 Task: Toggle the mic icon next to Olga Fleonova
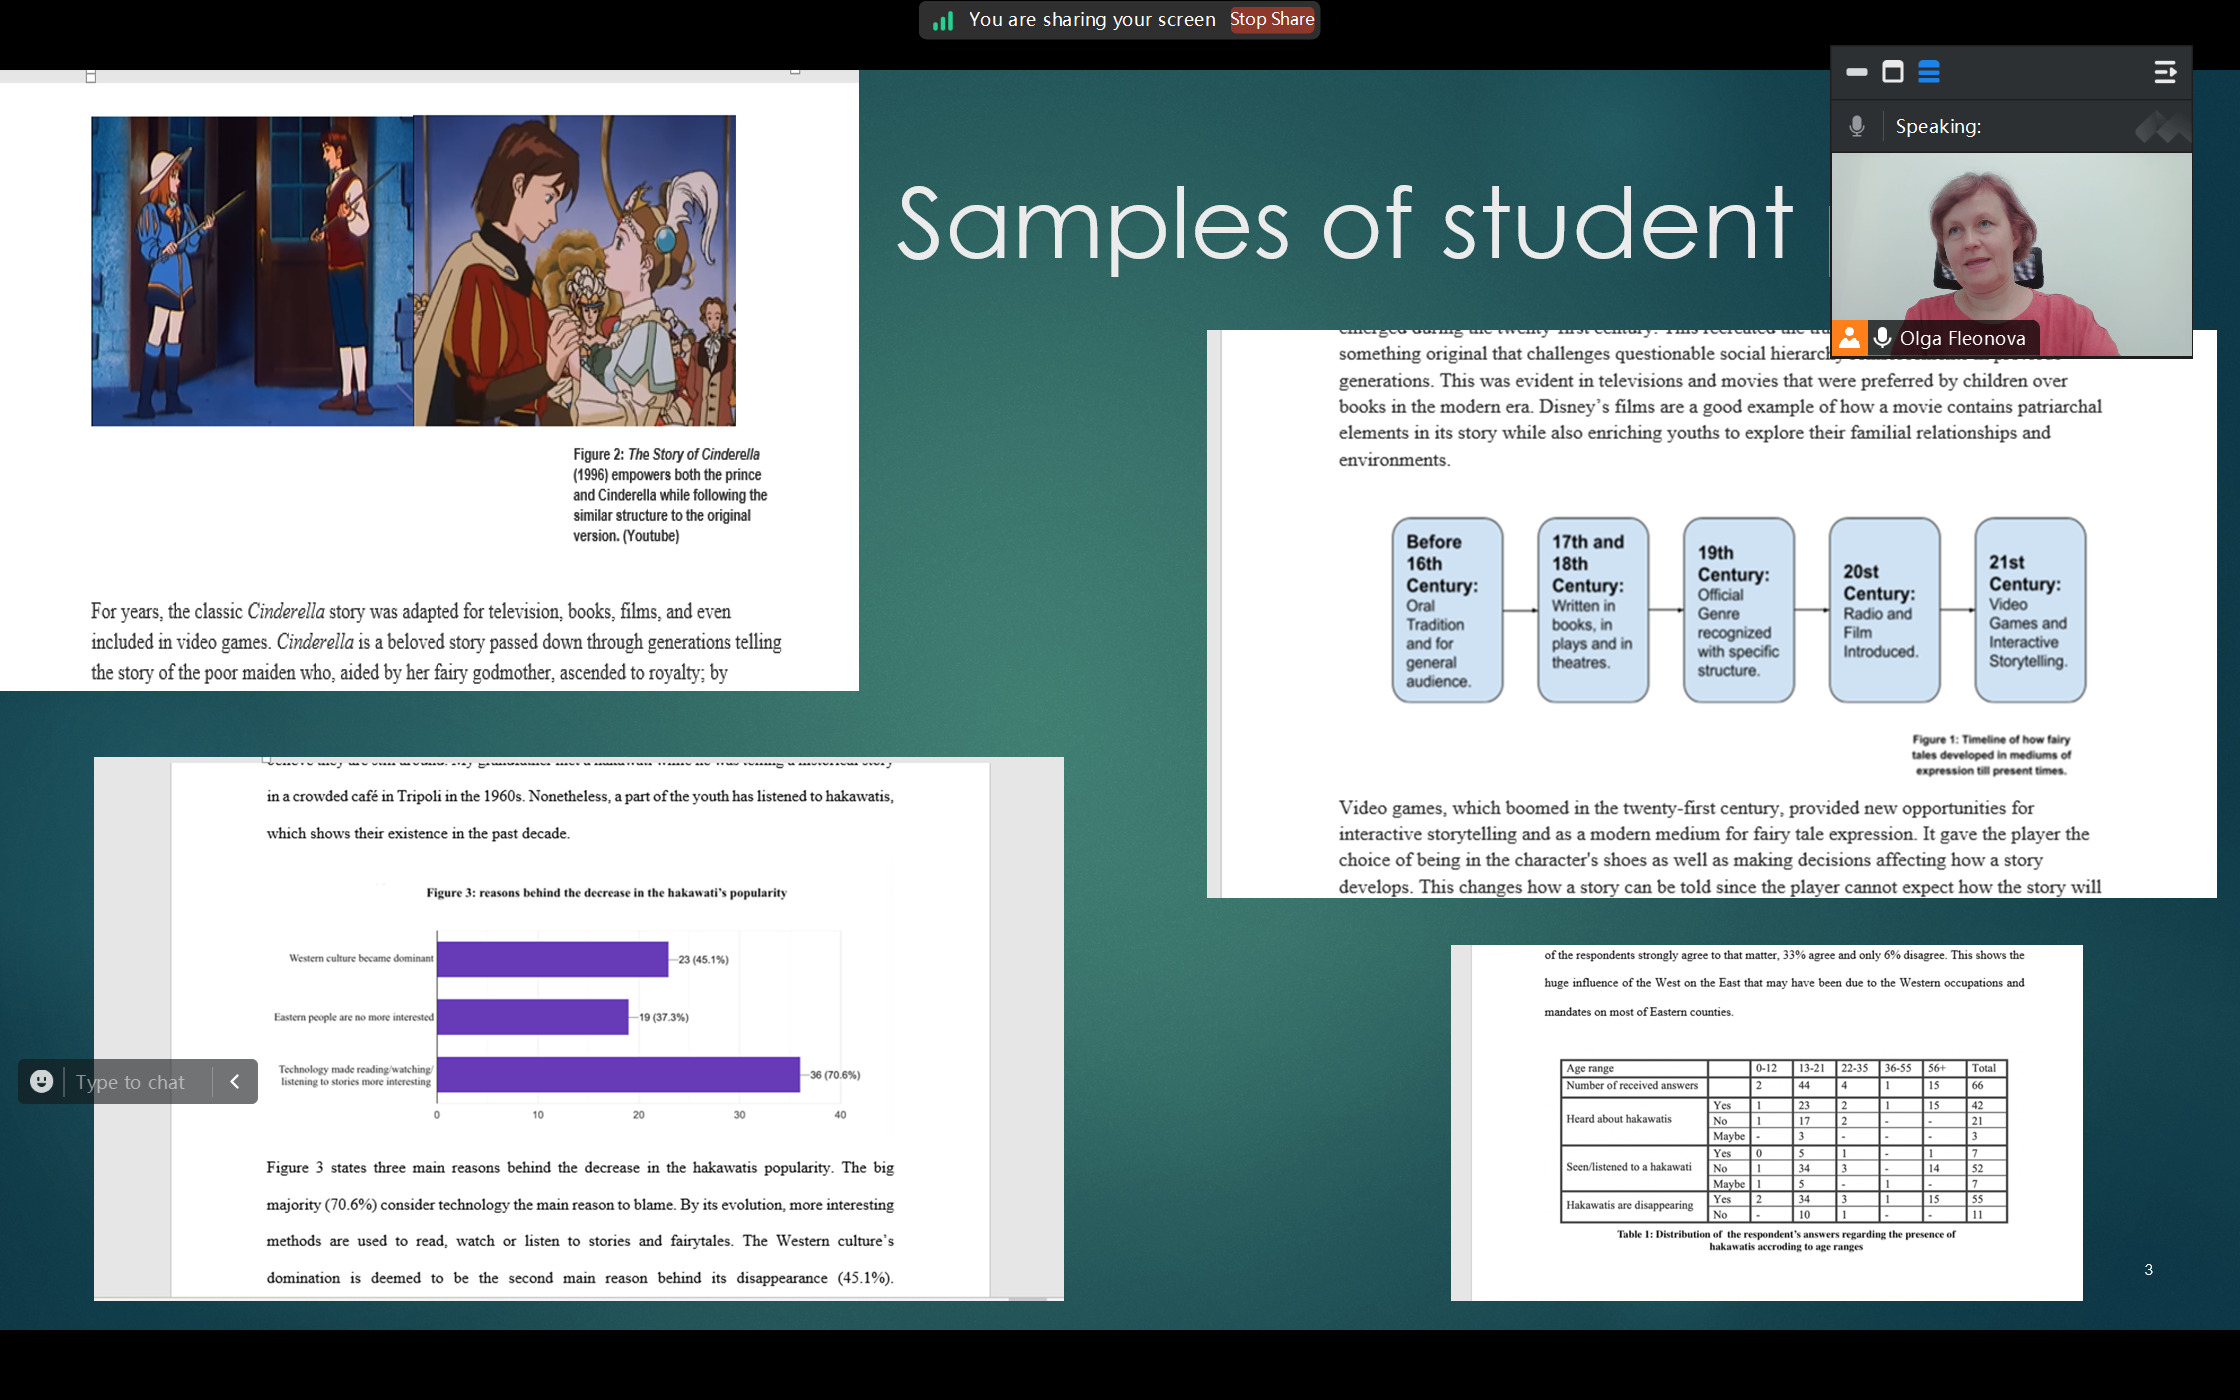(x=1882, y=338)
